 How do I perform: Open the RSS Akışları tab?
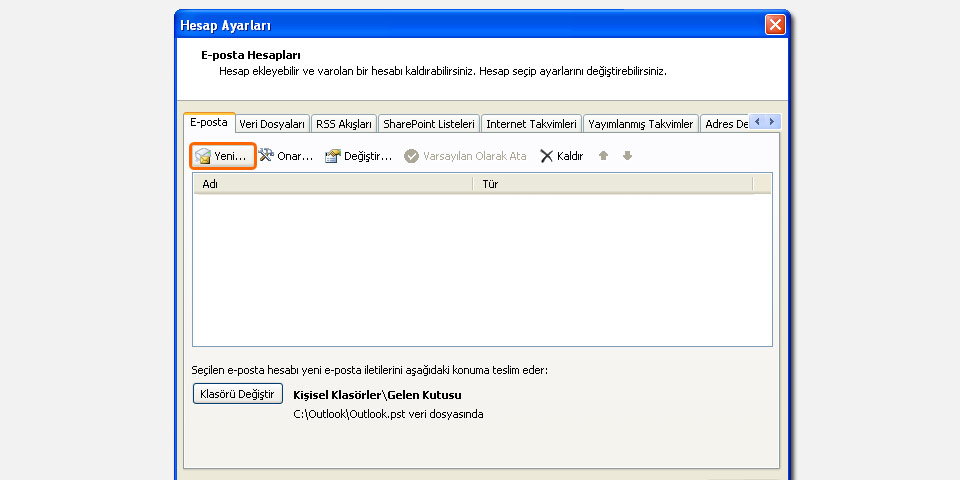343,124
